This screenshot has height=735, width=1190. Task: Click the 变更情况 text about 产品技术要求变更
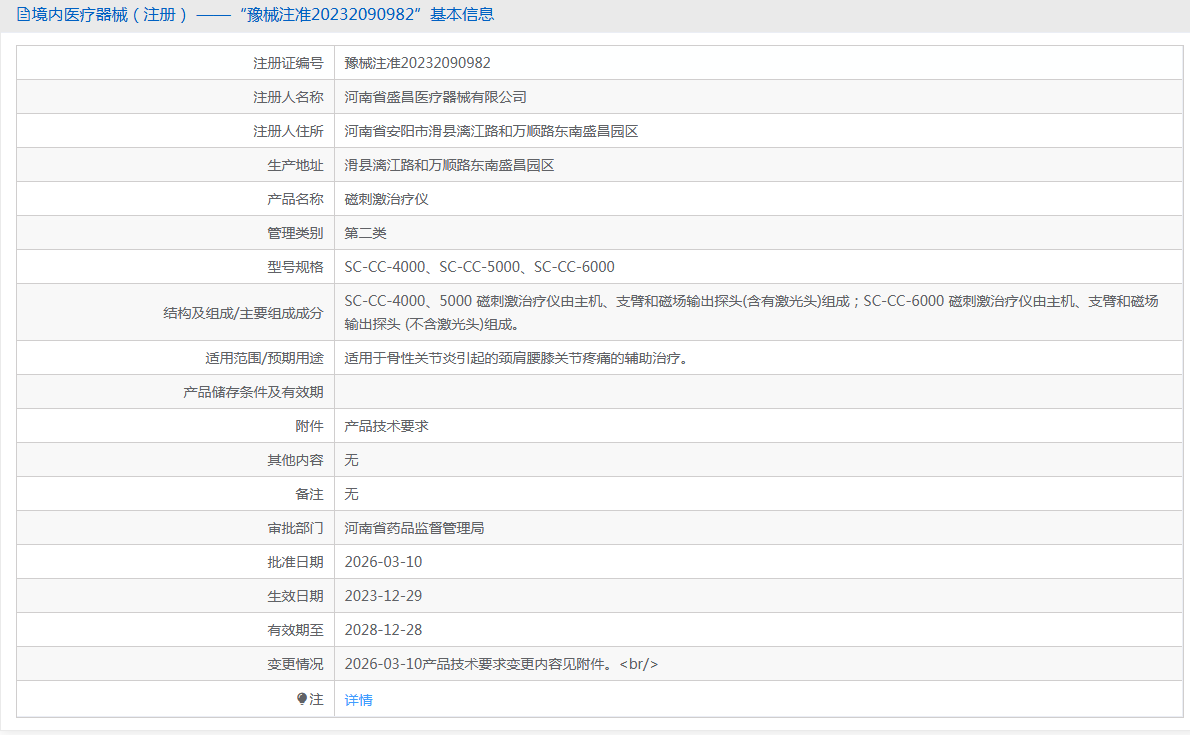click(501, 664)
